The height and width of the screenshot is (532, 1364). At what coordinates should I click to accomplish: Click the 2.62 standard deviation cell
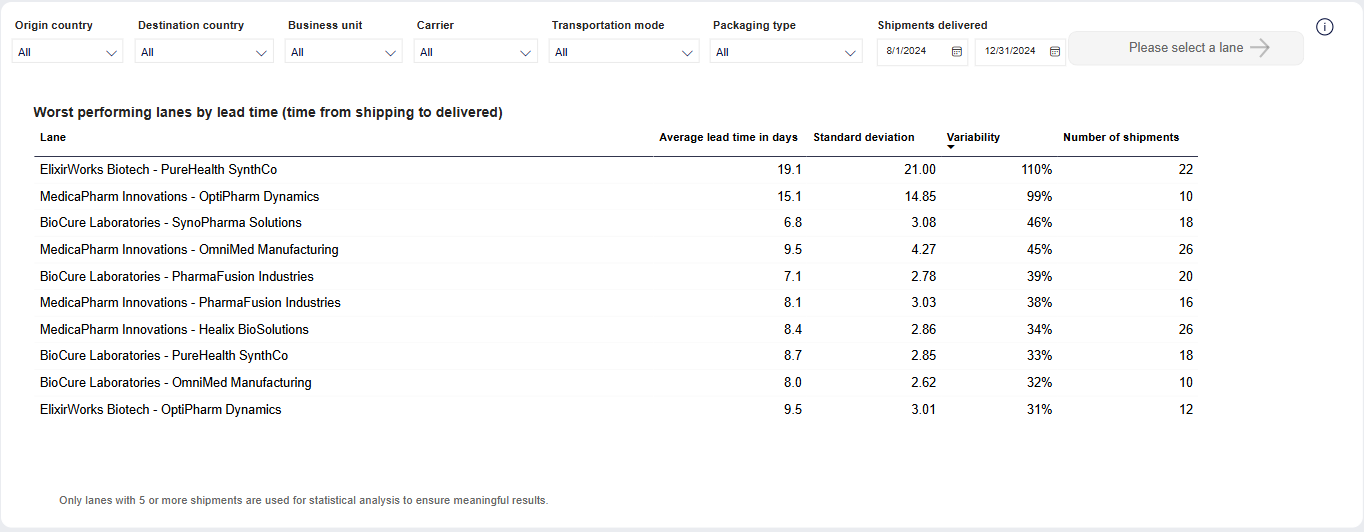[x=923, y=382]
